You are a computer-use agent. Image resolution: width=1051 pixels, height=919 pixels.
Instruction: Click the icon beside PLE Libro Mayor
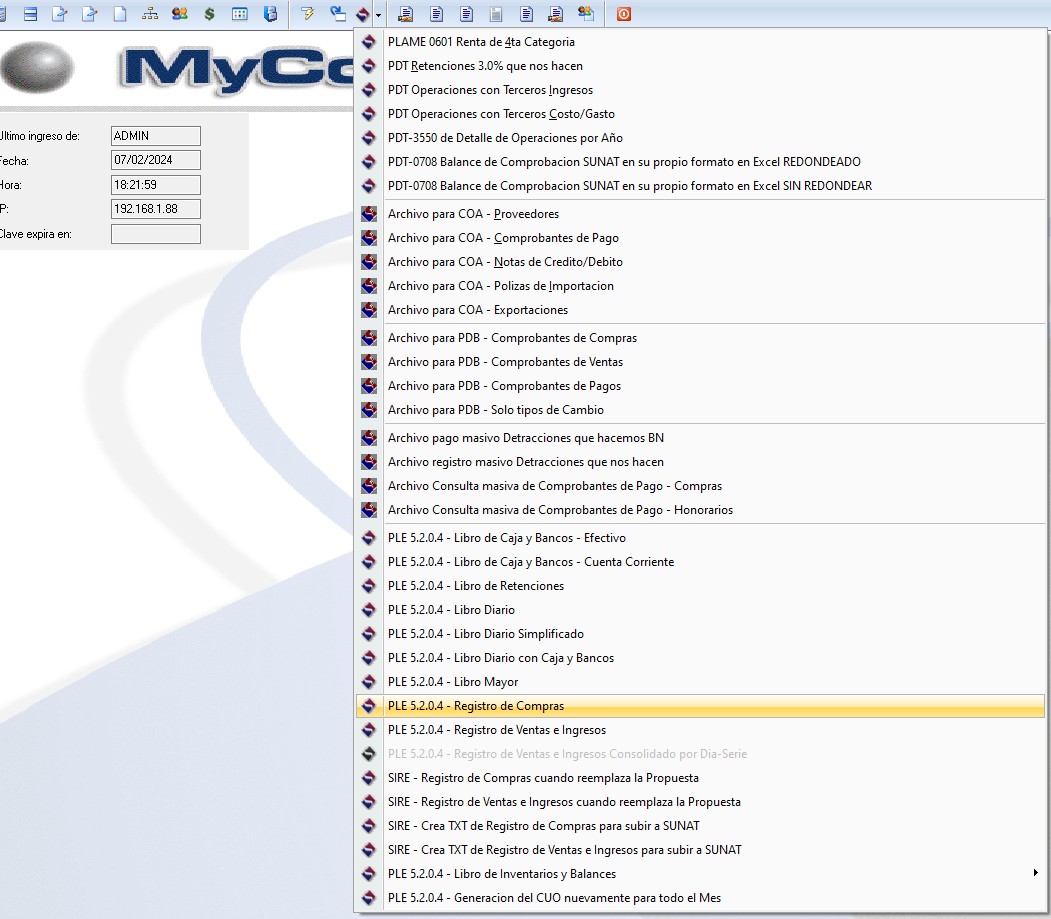tap(369, 682)
